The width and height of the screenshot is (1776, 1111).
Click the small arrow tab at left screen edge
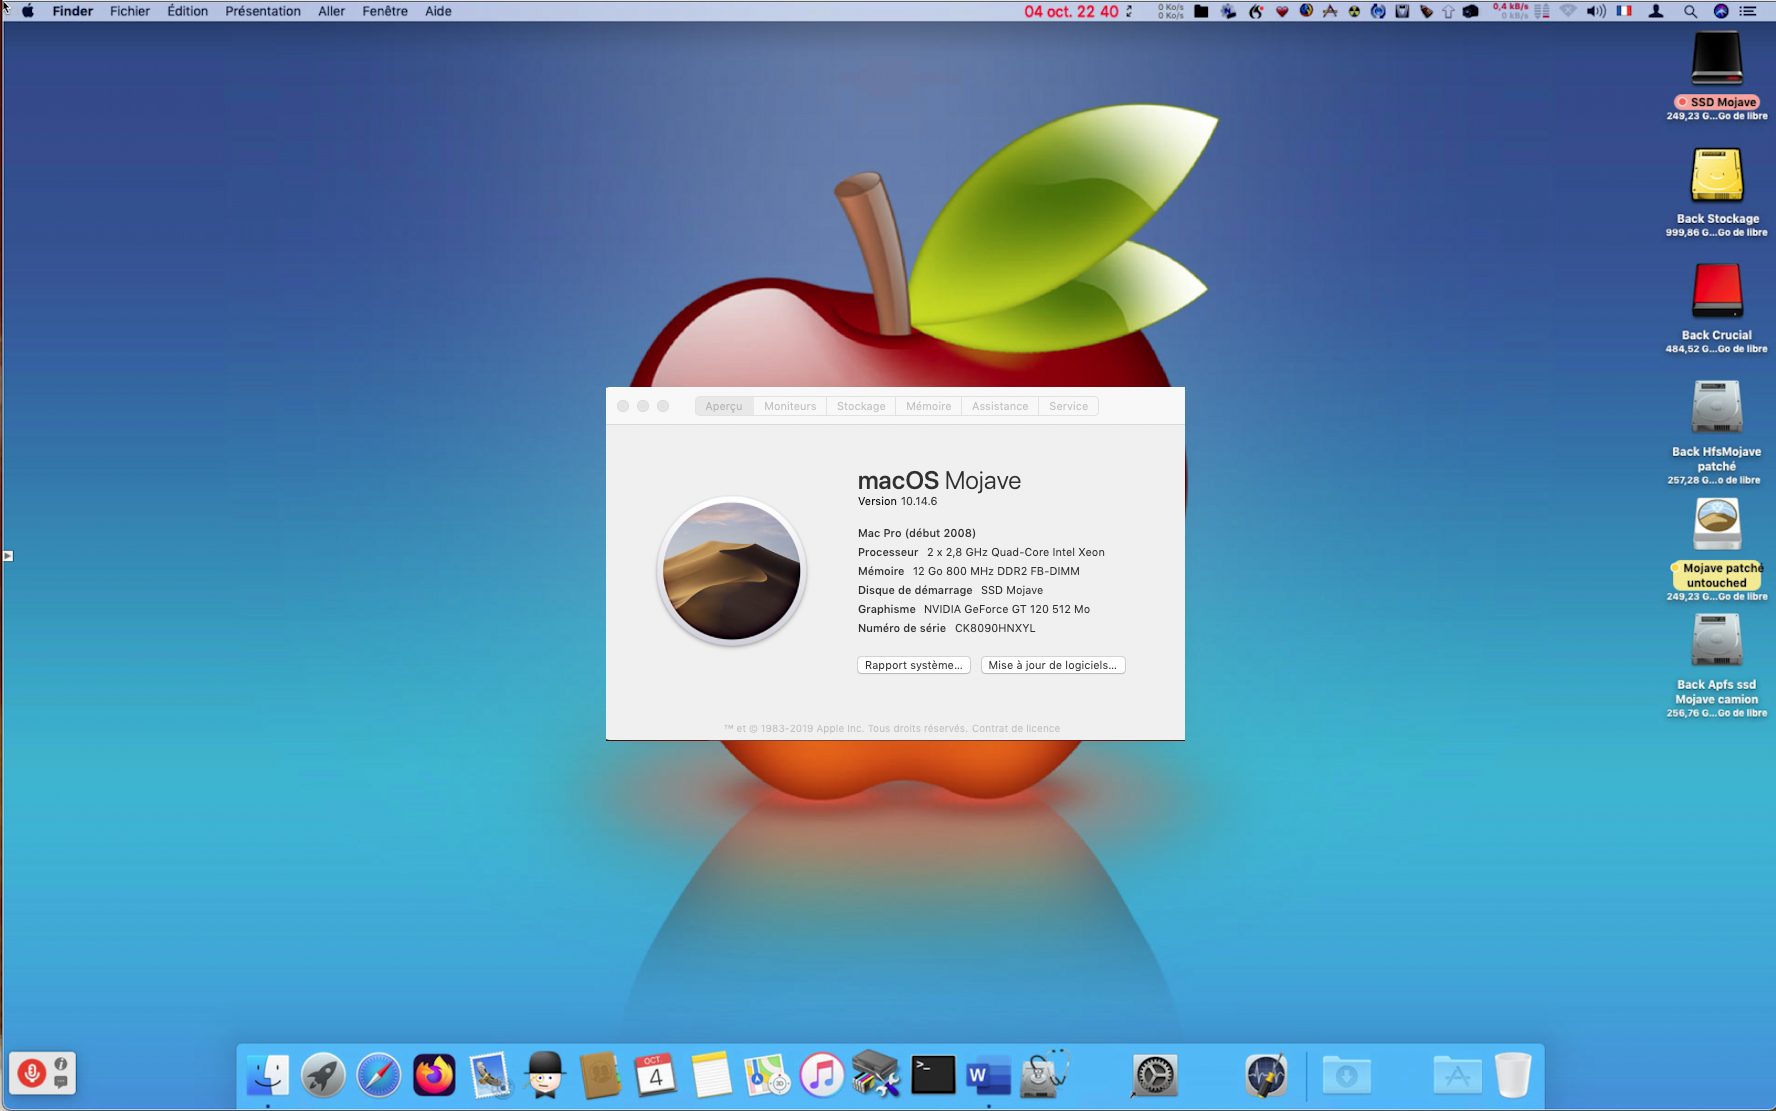[7, 555]
